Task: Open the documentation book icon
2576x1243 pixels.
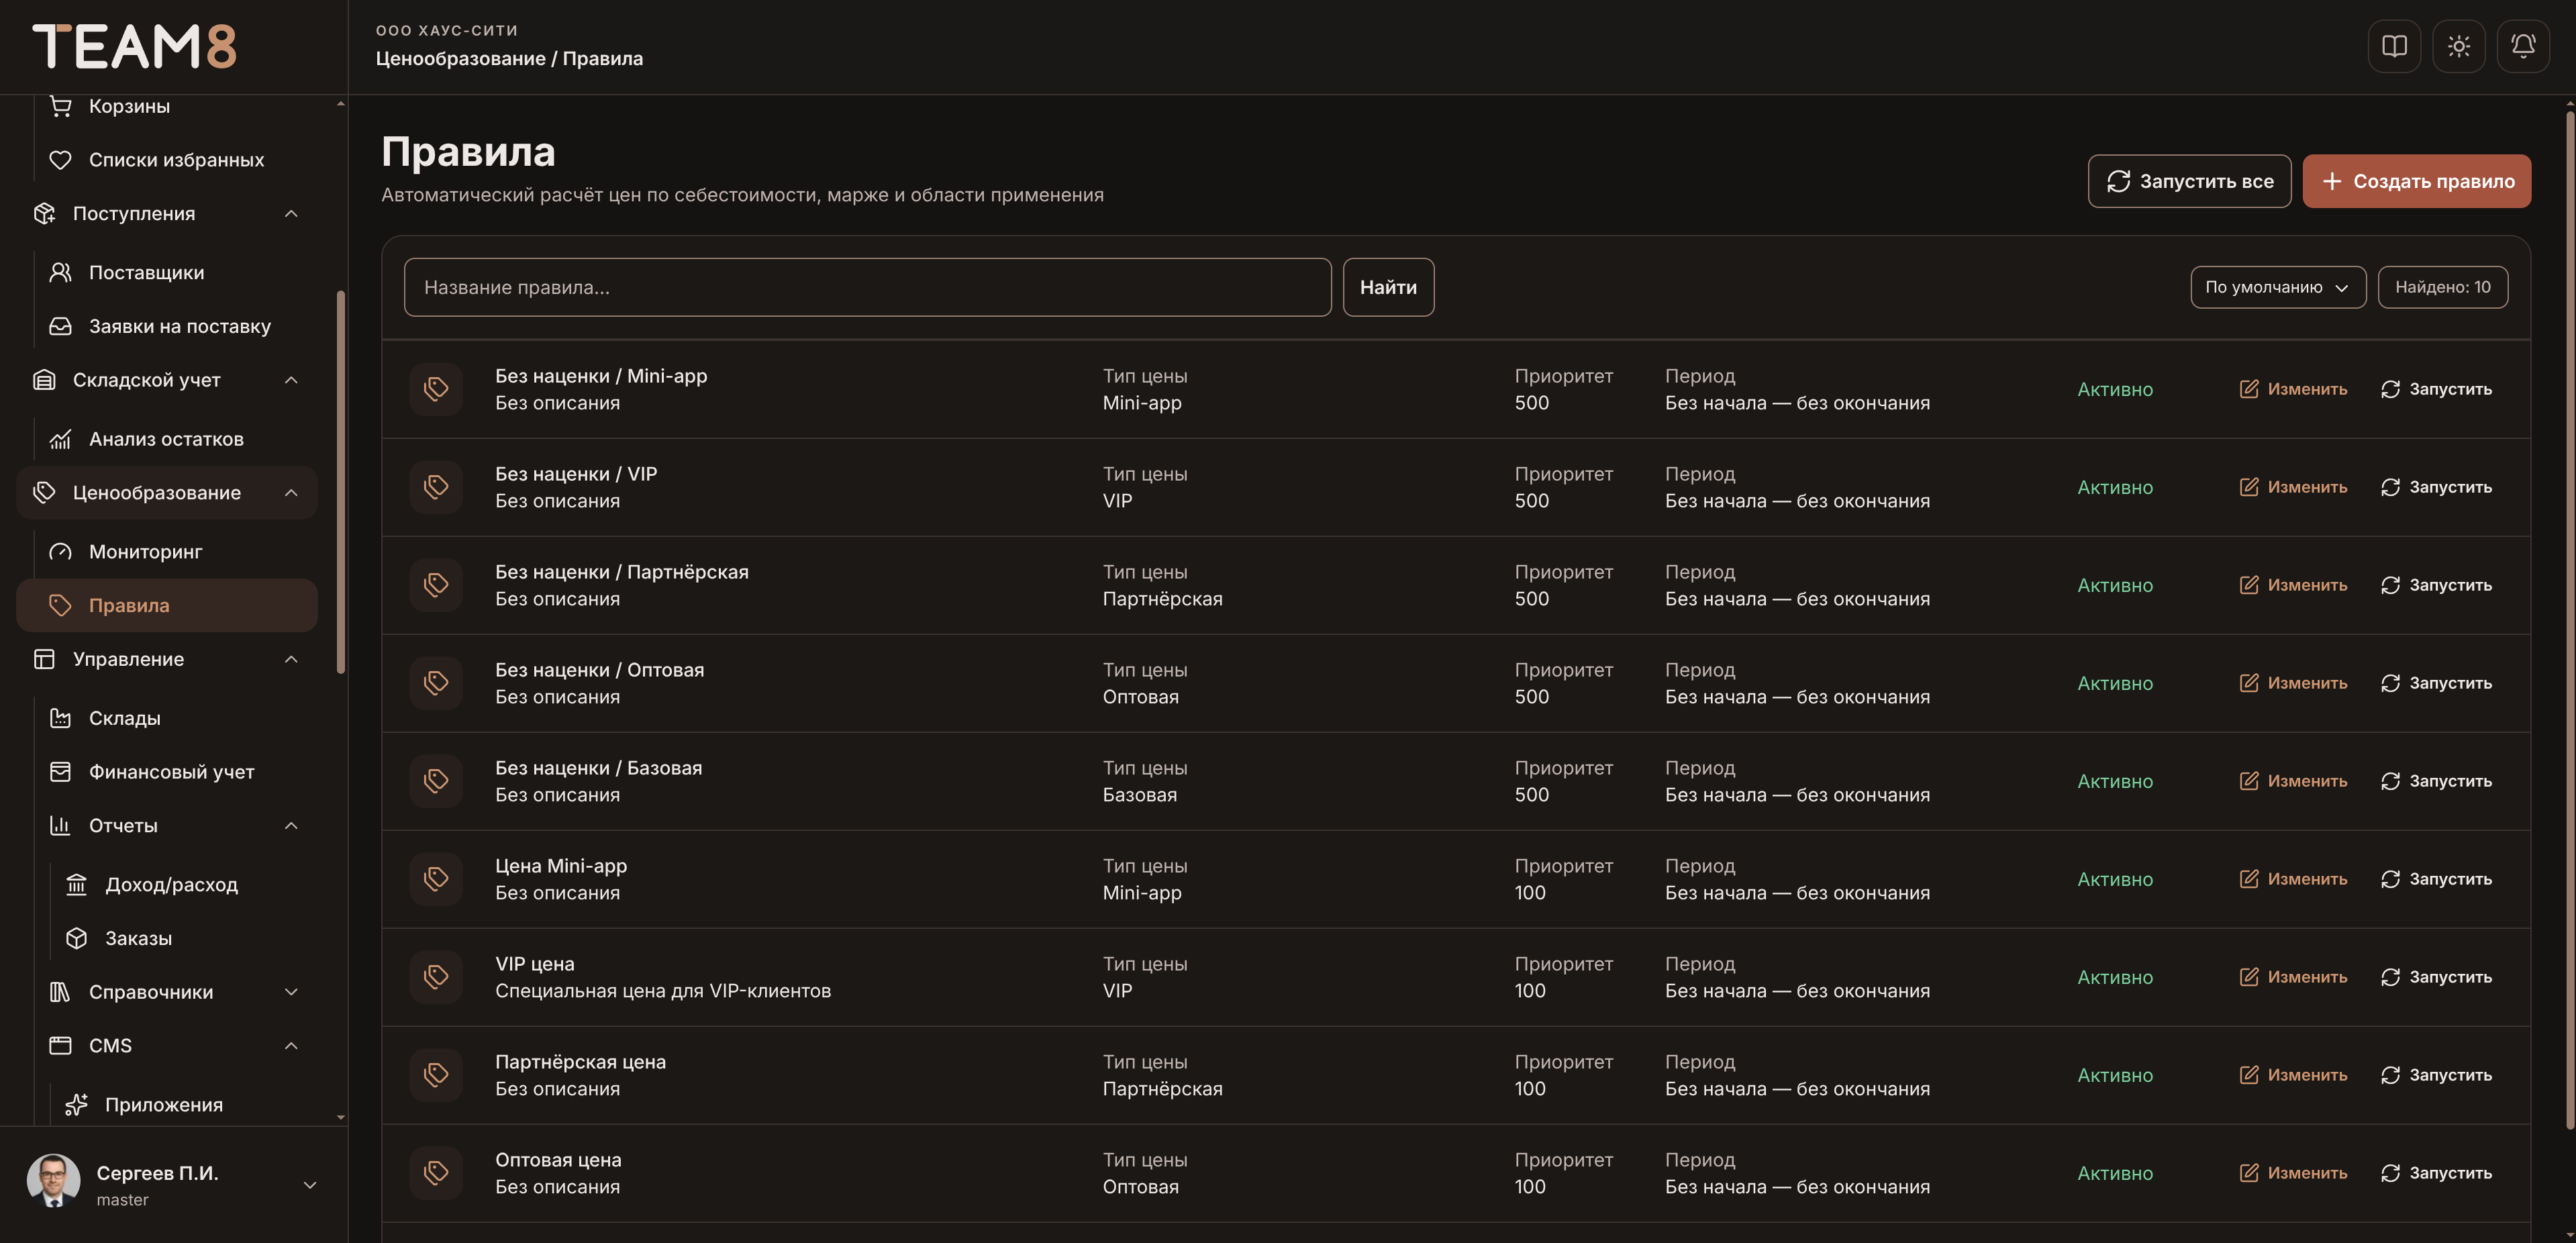Action: 2394,46
